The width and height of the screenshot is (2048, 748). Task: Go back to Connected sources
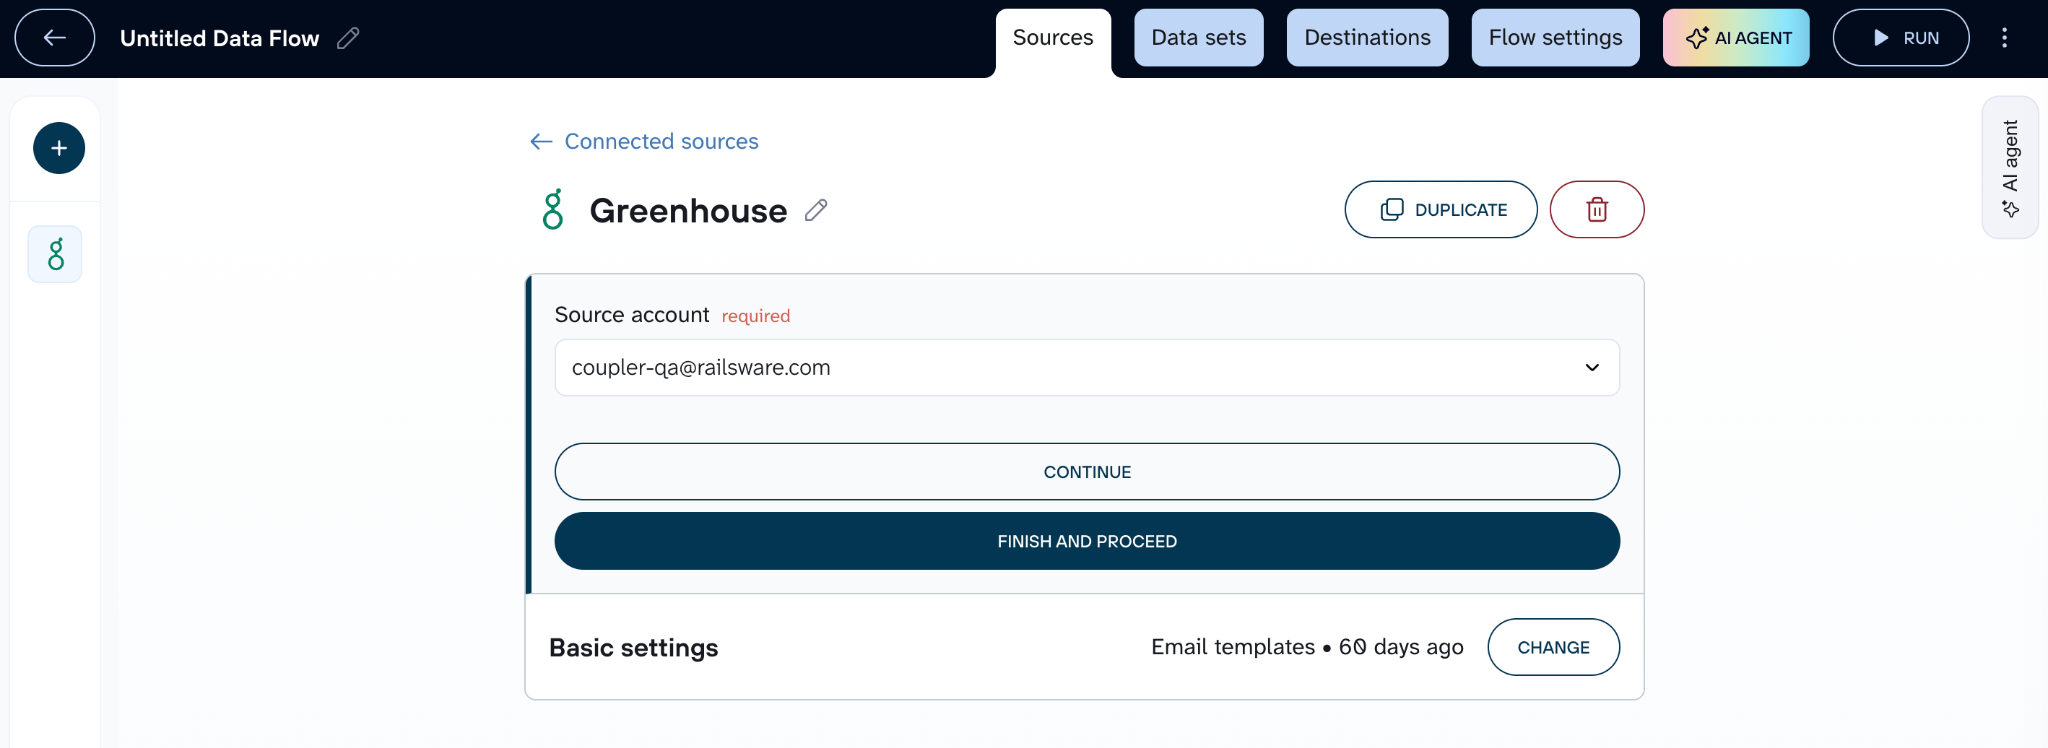(x=644, y=142)
